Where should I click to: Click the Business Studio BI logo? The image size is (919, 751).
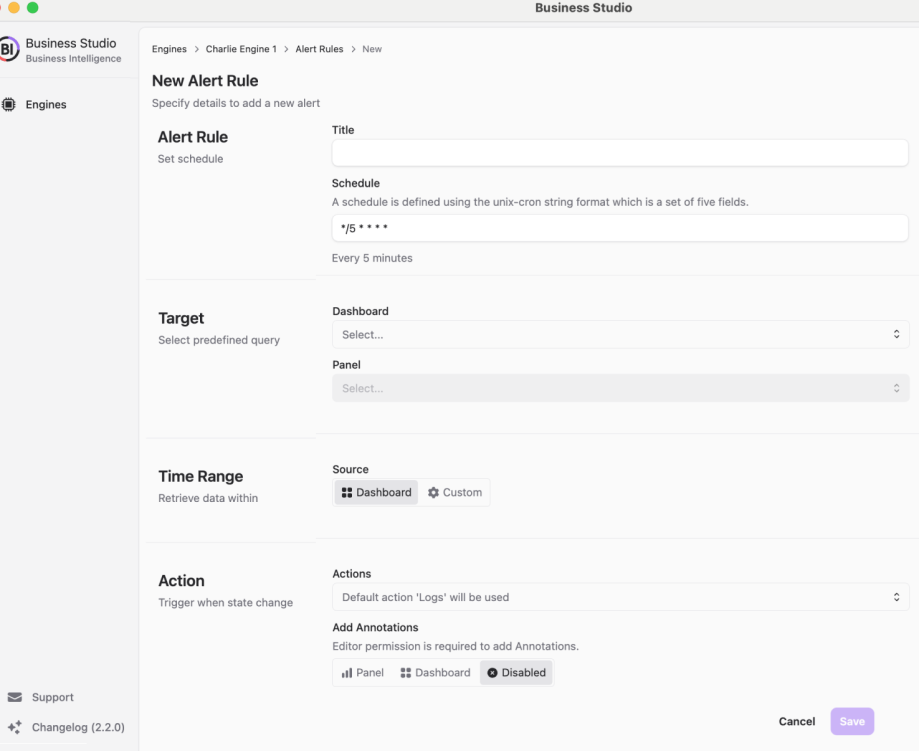tap(8, 49)
